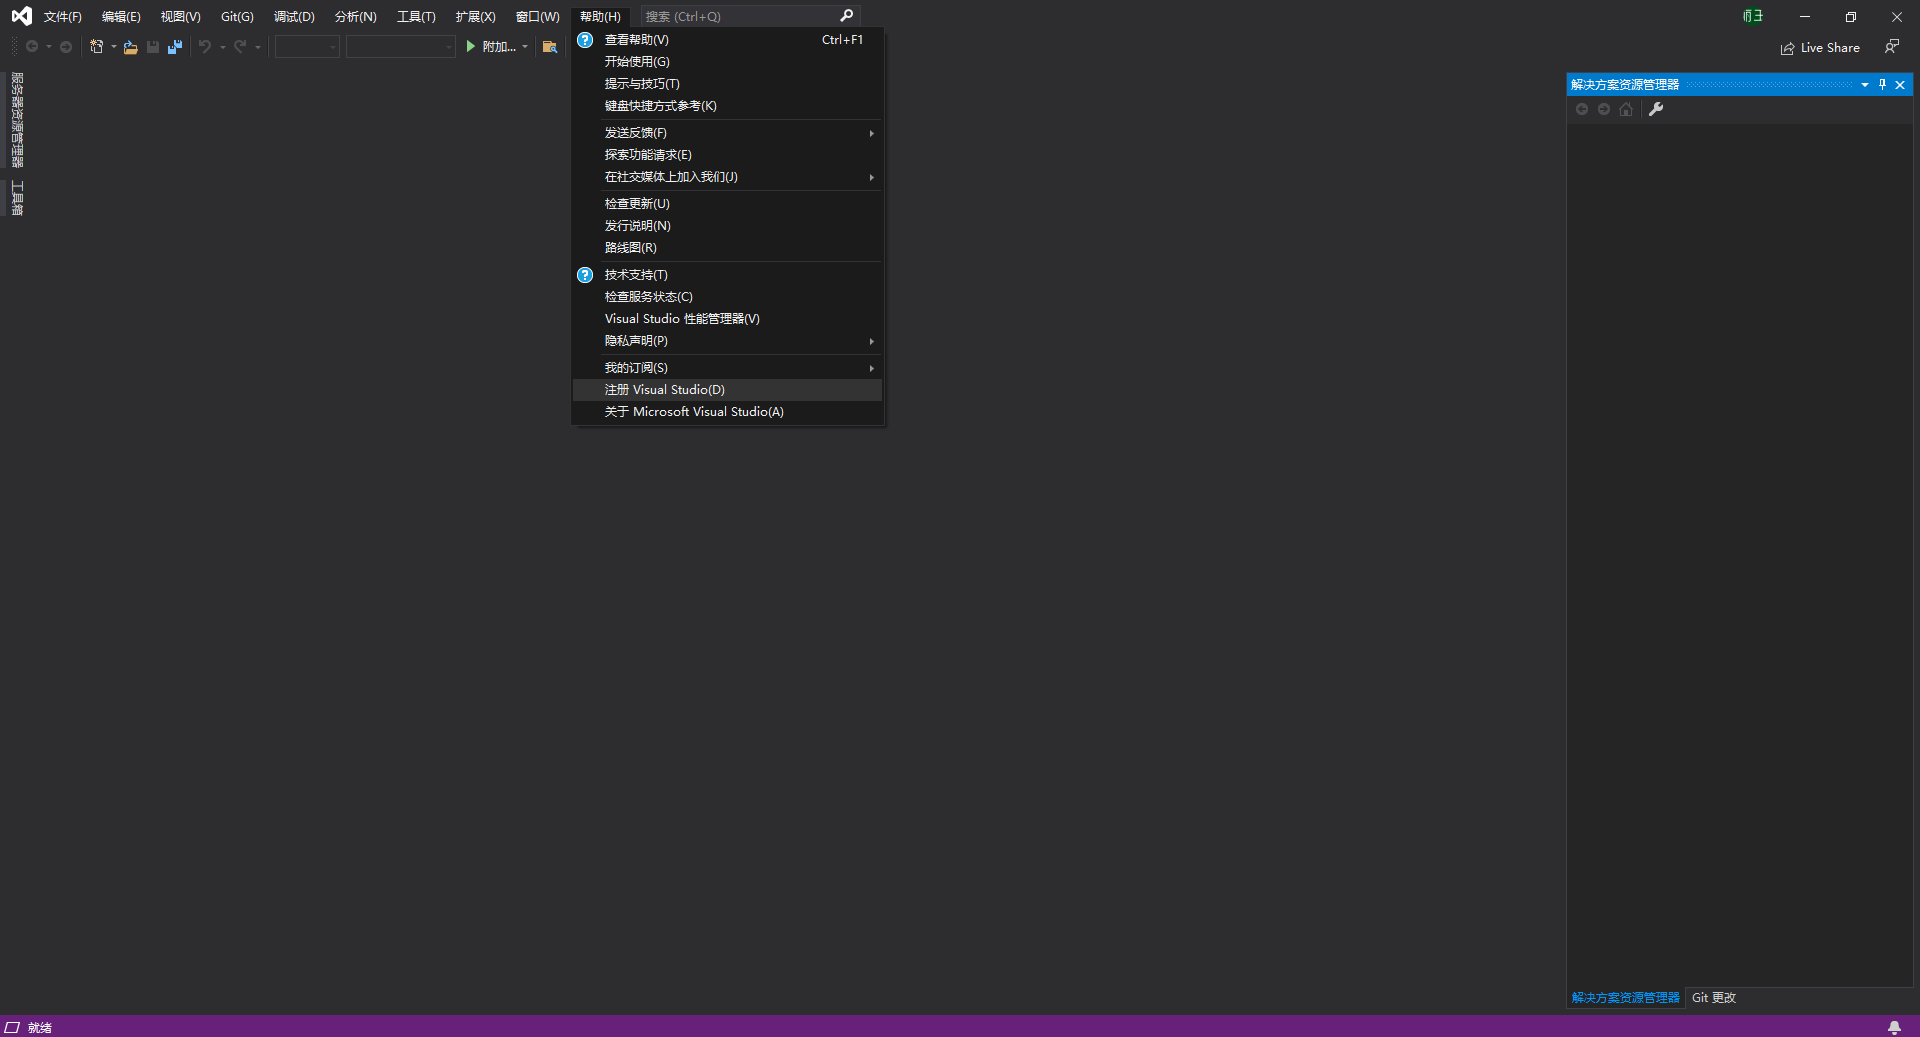Screen dimensions: 1920x1037
Task: Close the 解决方案资源管理器 panel
Action: (1900, 85)
